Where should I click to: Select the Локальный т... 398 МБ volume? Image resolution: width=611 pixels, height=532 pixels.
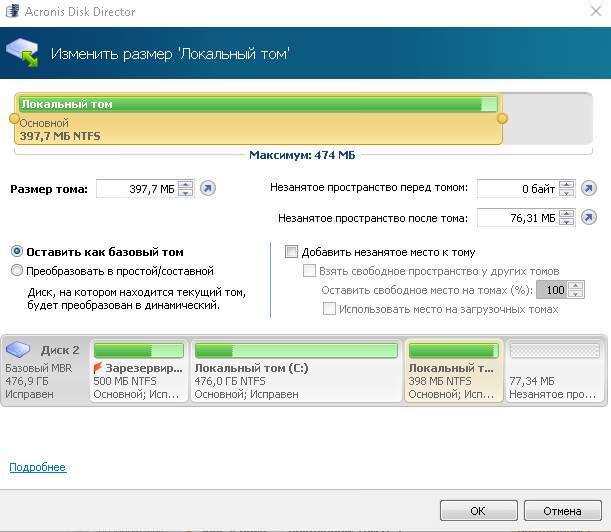(x=454, y=370)
